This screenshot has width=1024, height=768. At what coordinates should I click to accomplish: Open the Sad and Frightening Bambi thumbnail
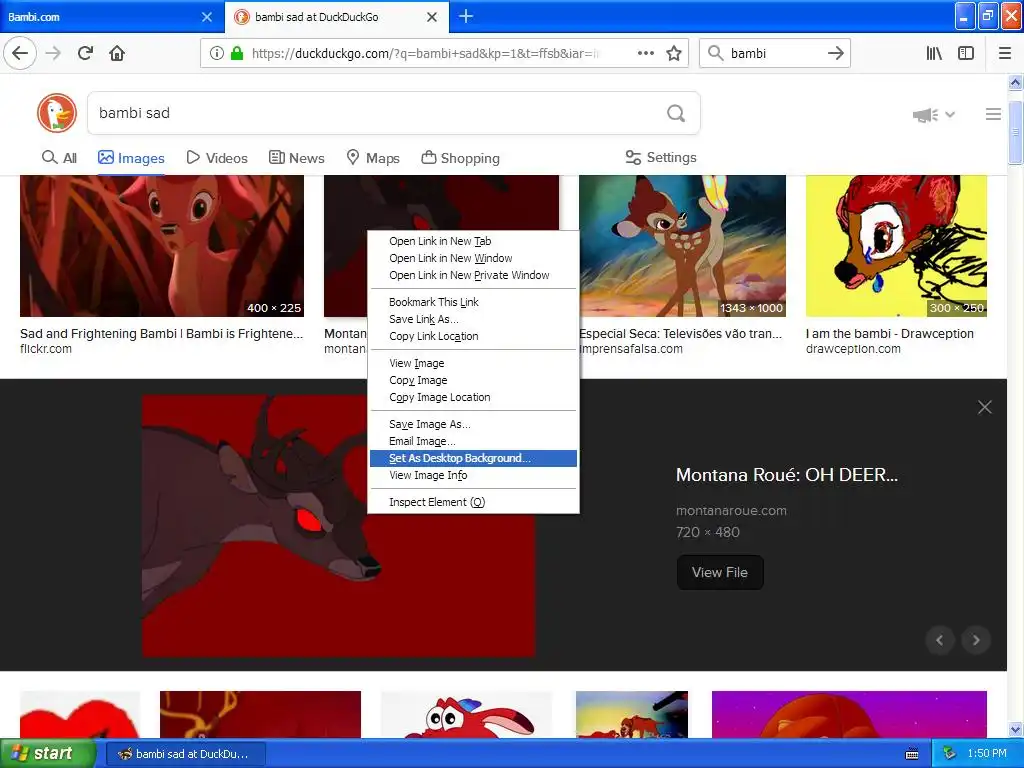tap(162, 246)
